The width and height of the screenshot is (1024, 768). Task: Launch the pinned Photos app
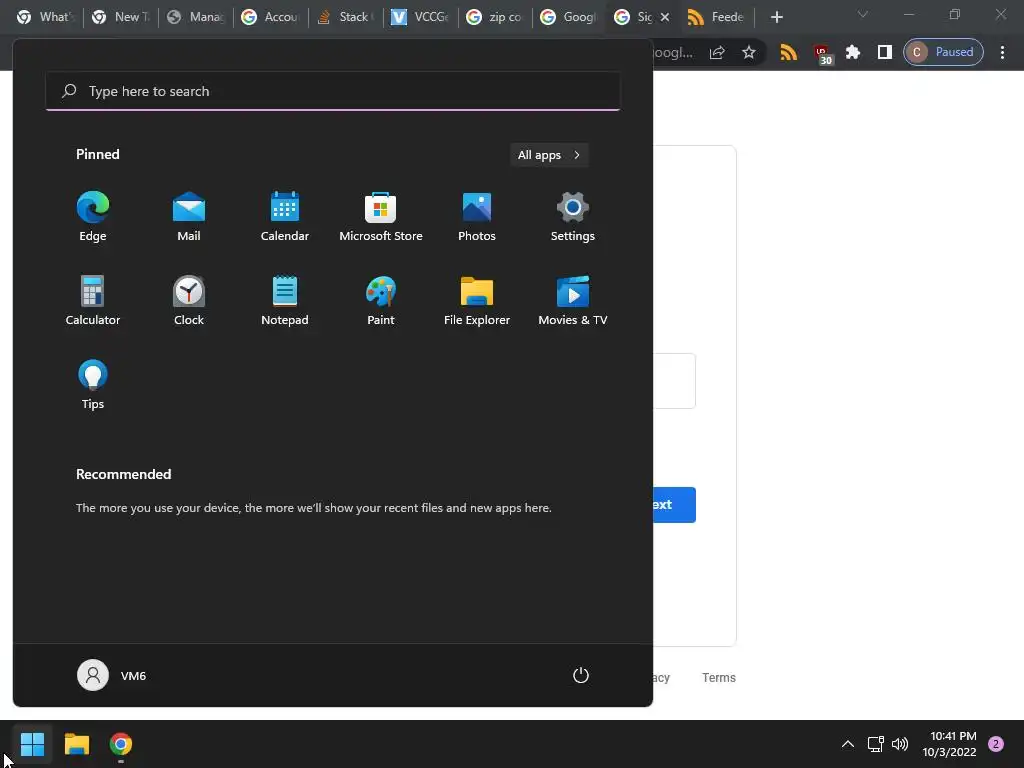point(477,217)
